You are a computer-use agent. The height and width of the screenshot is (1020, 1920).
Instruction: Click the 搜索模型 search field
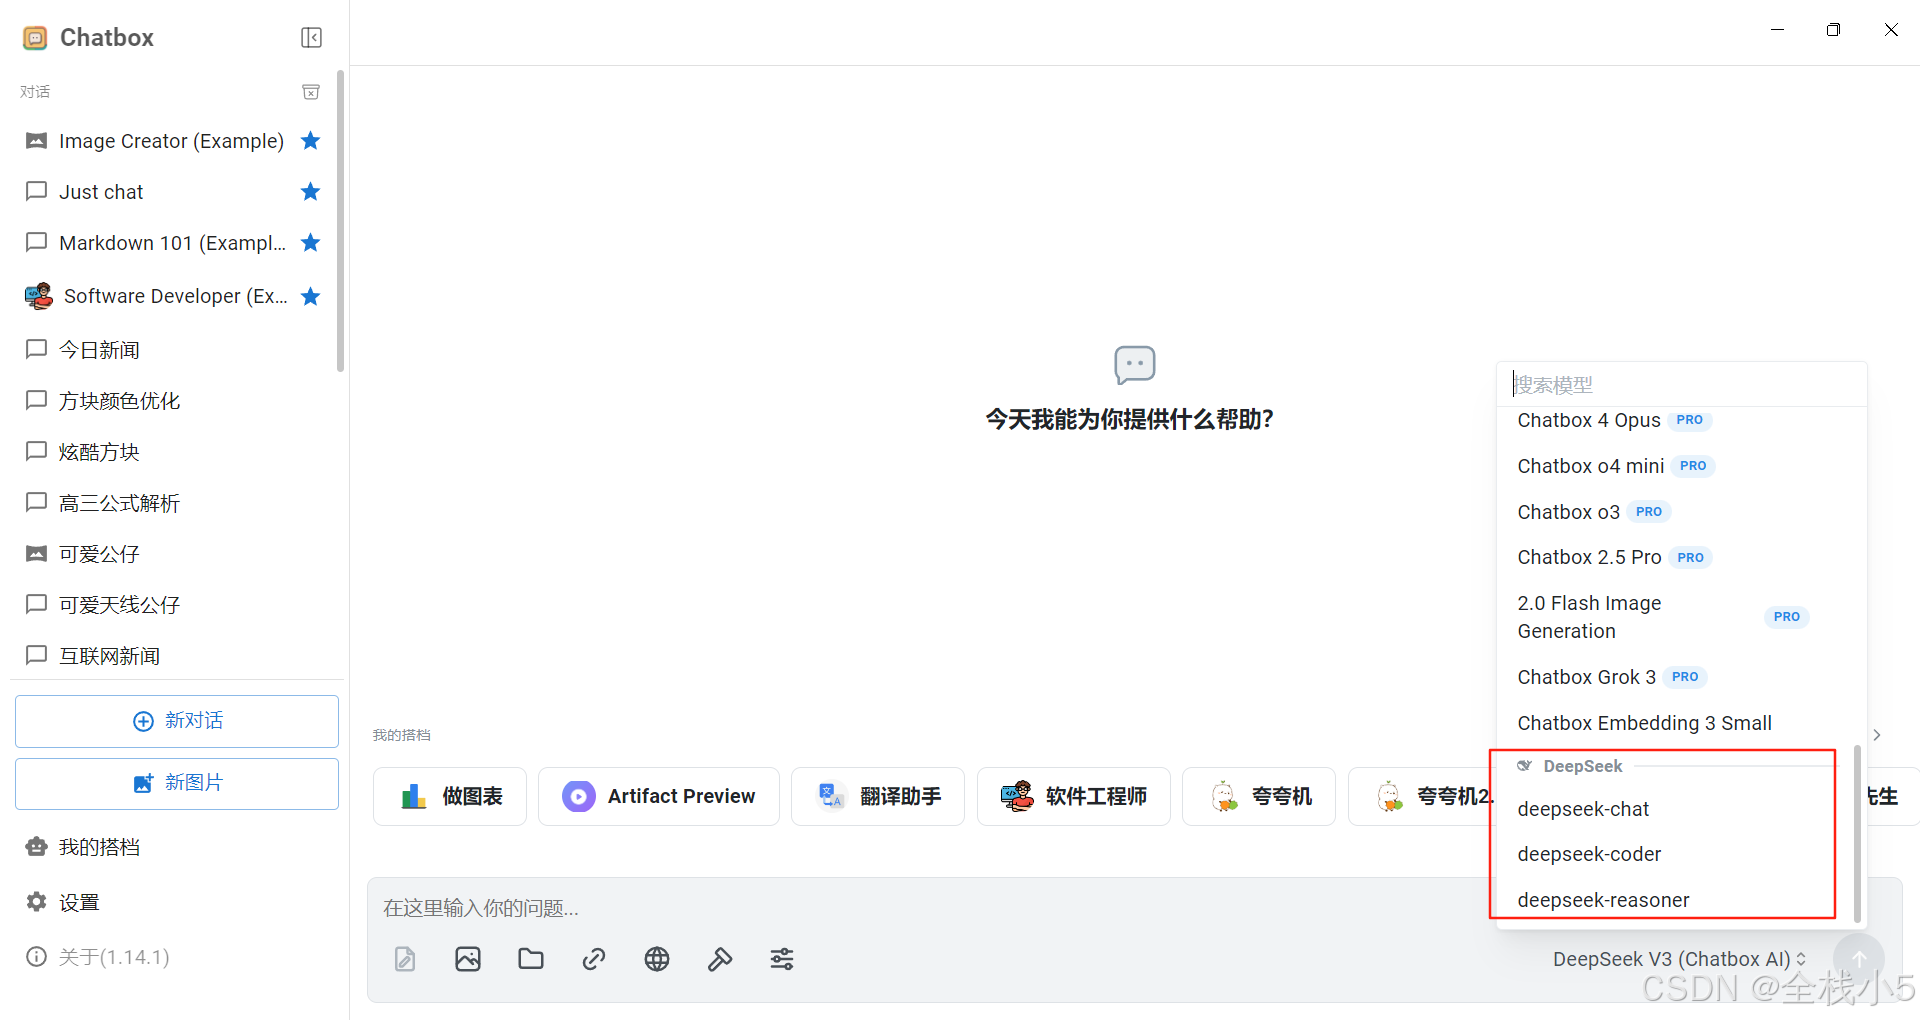click(1682, 385)
